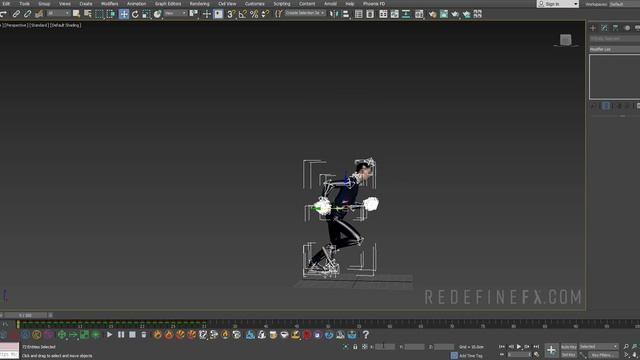Switch to the Modify command panel tab
Viewport: 640px width, 360px height.
pos(604,28)
